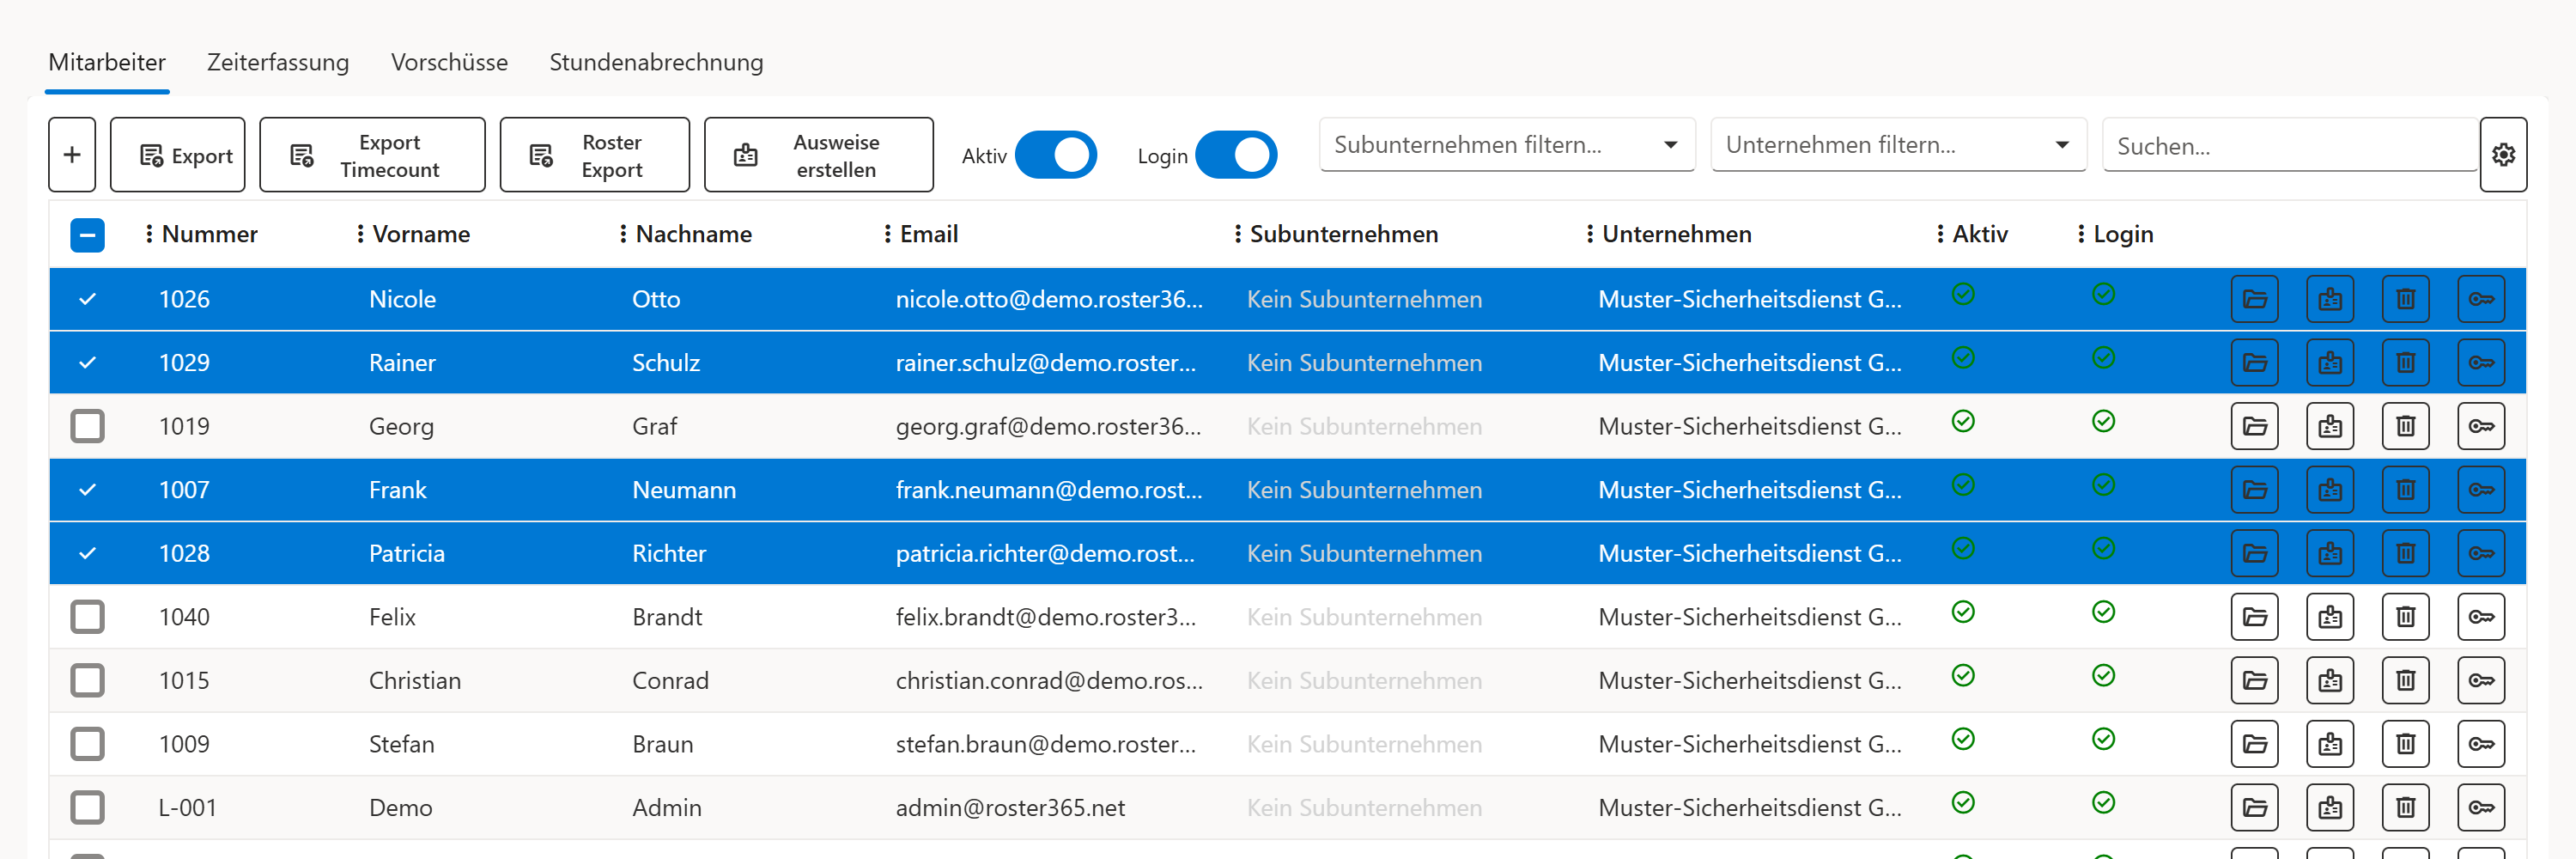Click the select-all header checkbox
This screenshot has height=859, width=2576.
[88, 235]
